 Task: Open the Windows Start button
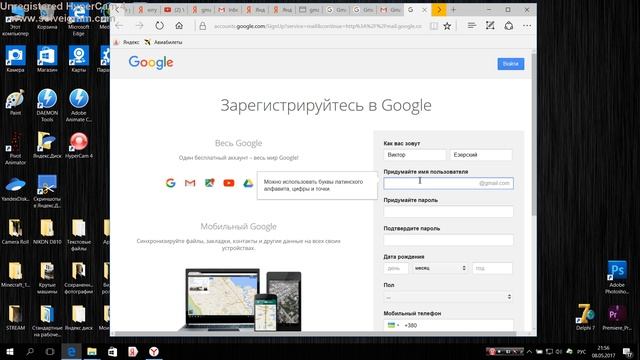tap(10, 351)
